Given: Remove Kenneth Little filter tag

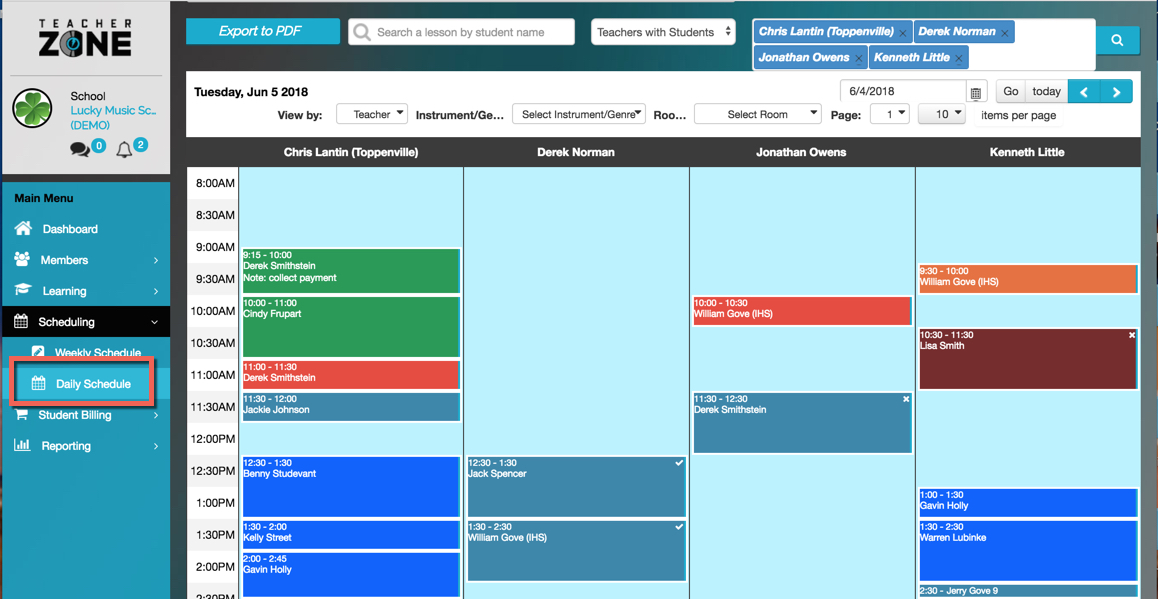Looking at the screenshot, I should [x=959, y=58].
